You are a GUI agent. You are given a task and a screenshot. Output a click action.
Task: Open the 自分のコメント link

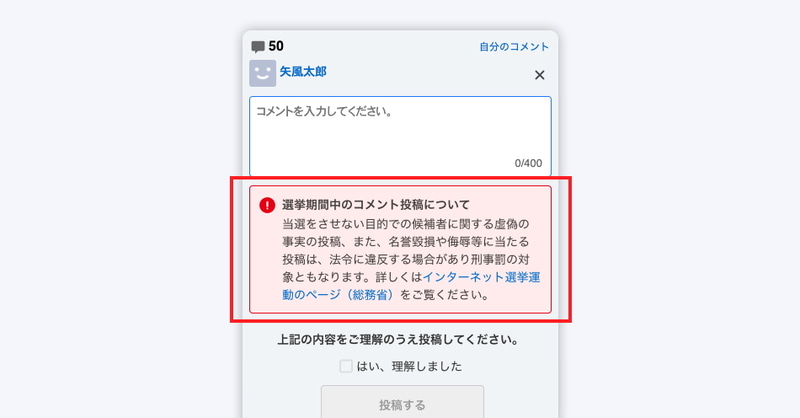click(514, 46)
